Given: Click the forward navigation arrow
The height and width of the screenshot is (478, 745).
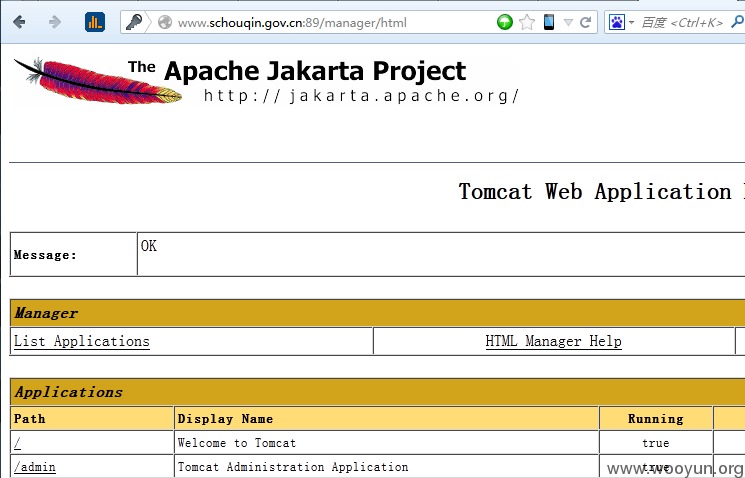Looking at the screenshot, I should 55,22.
